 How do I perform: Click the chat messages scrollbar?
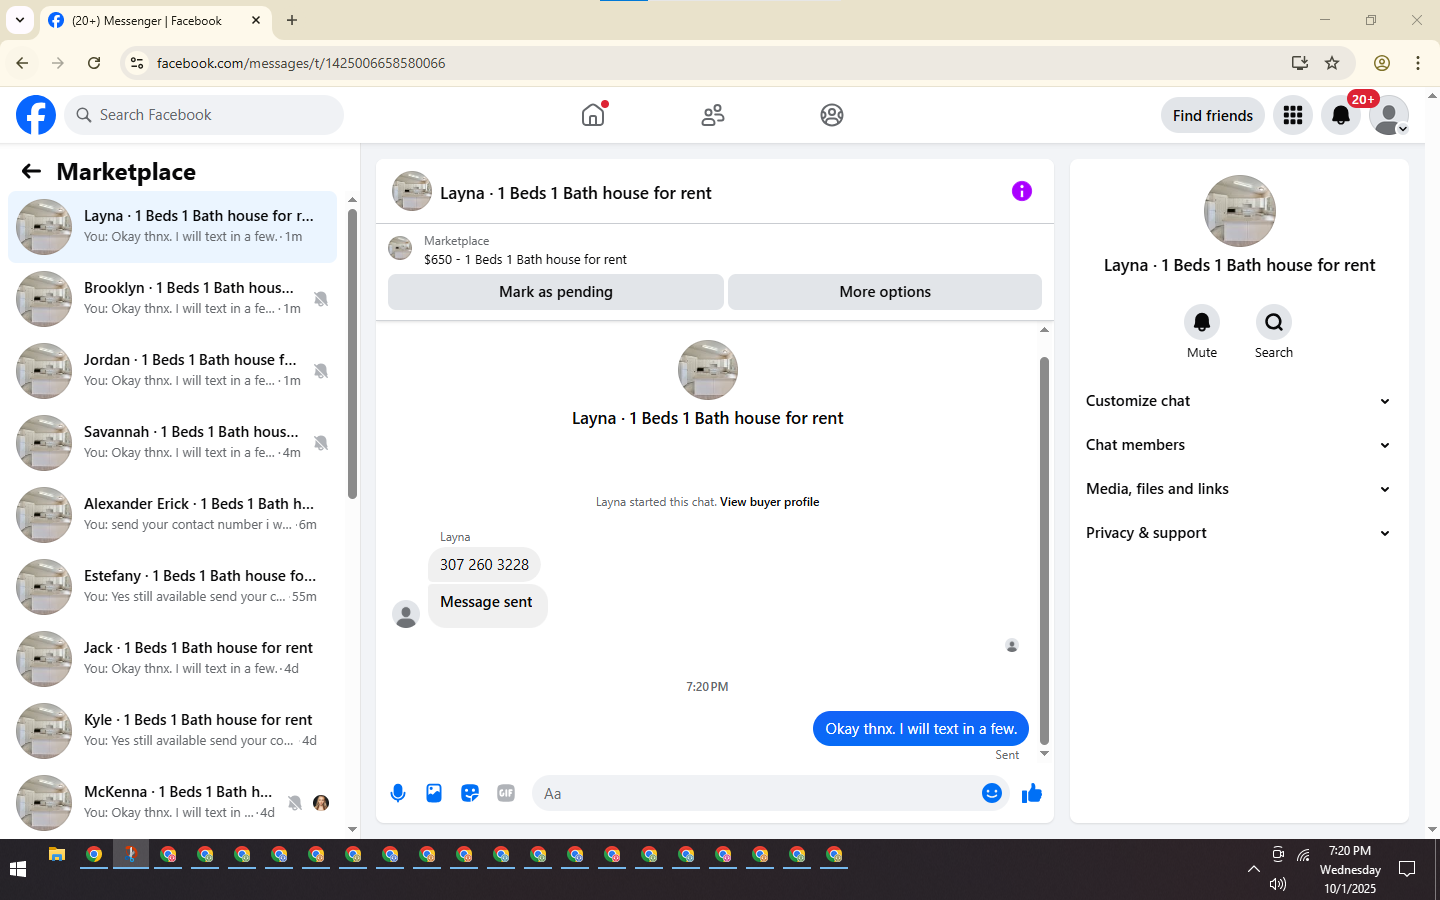tap(1044, 550)
